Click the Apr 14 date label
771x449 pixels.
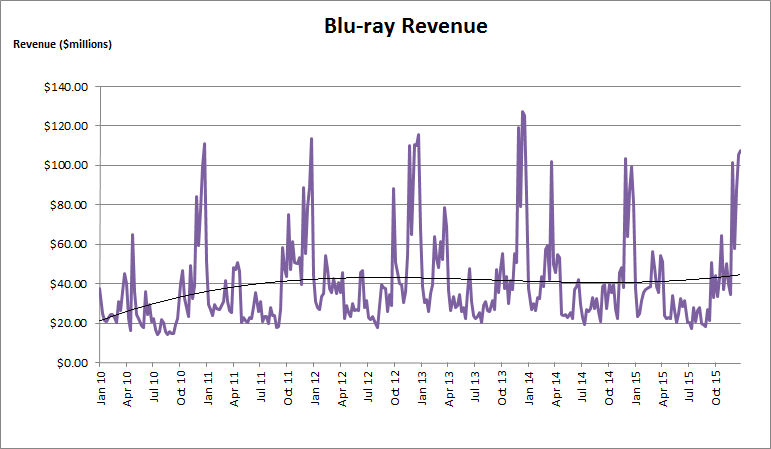coord(556,389)
